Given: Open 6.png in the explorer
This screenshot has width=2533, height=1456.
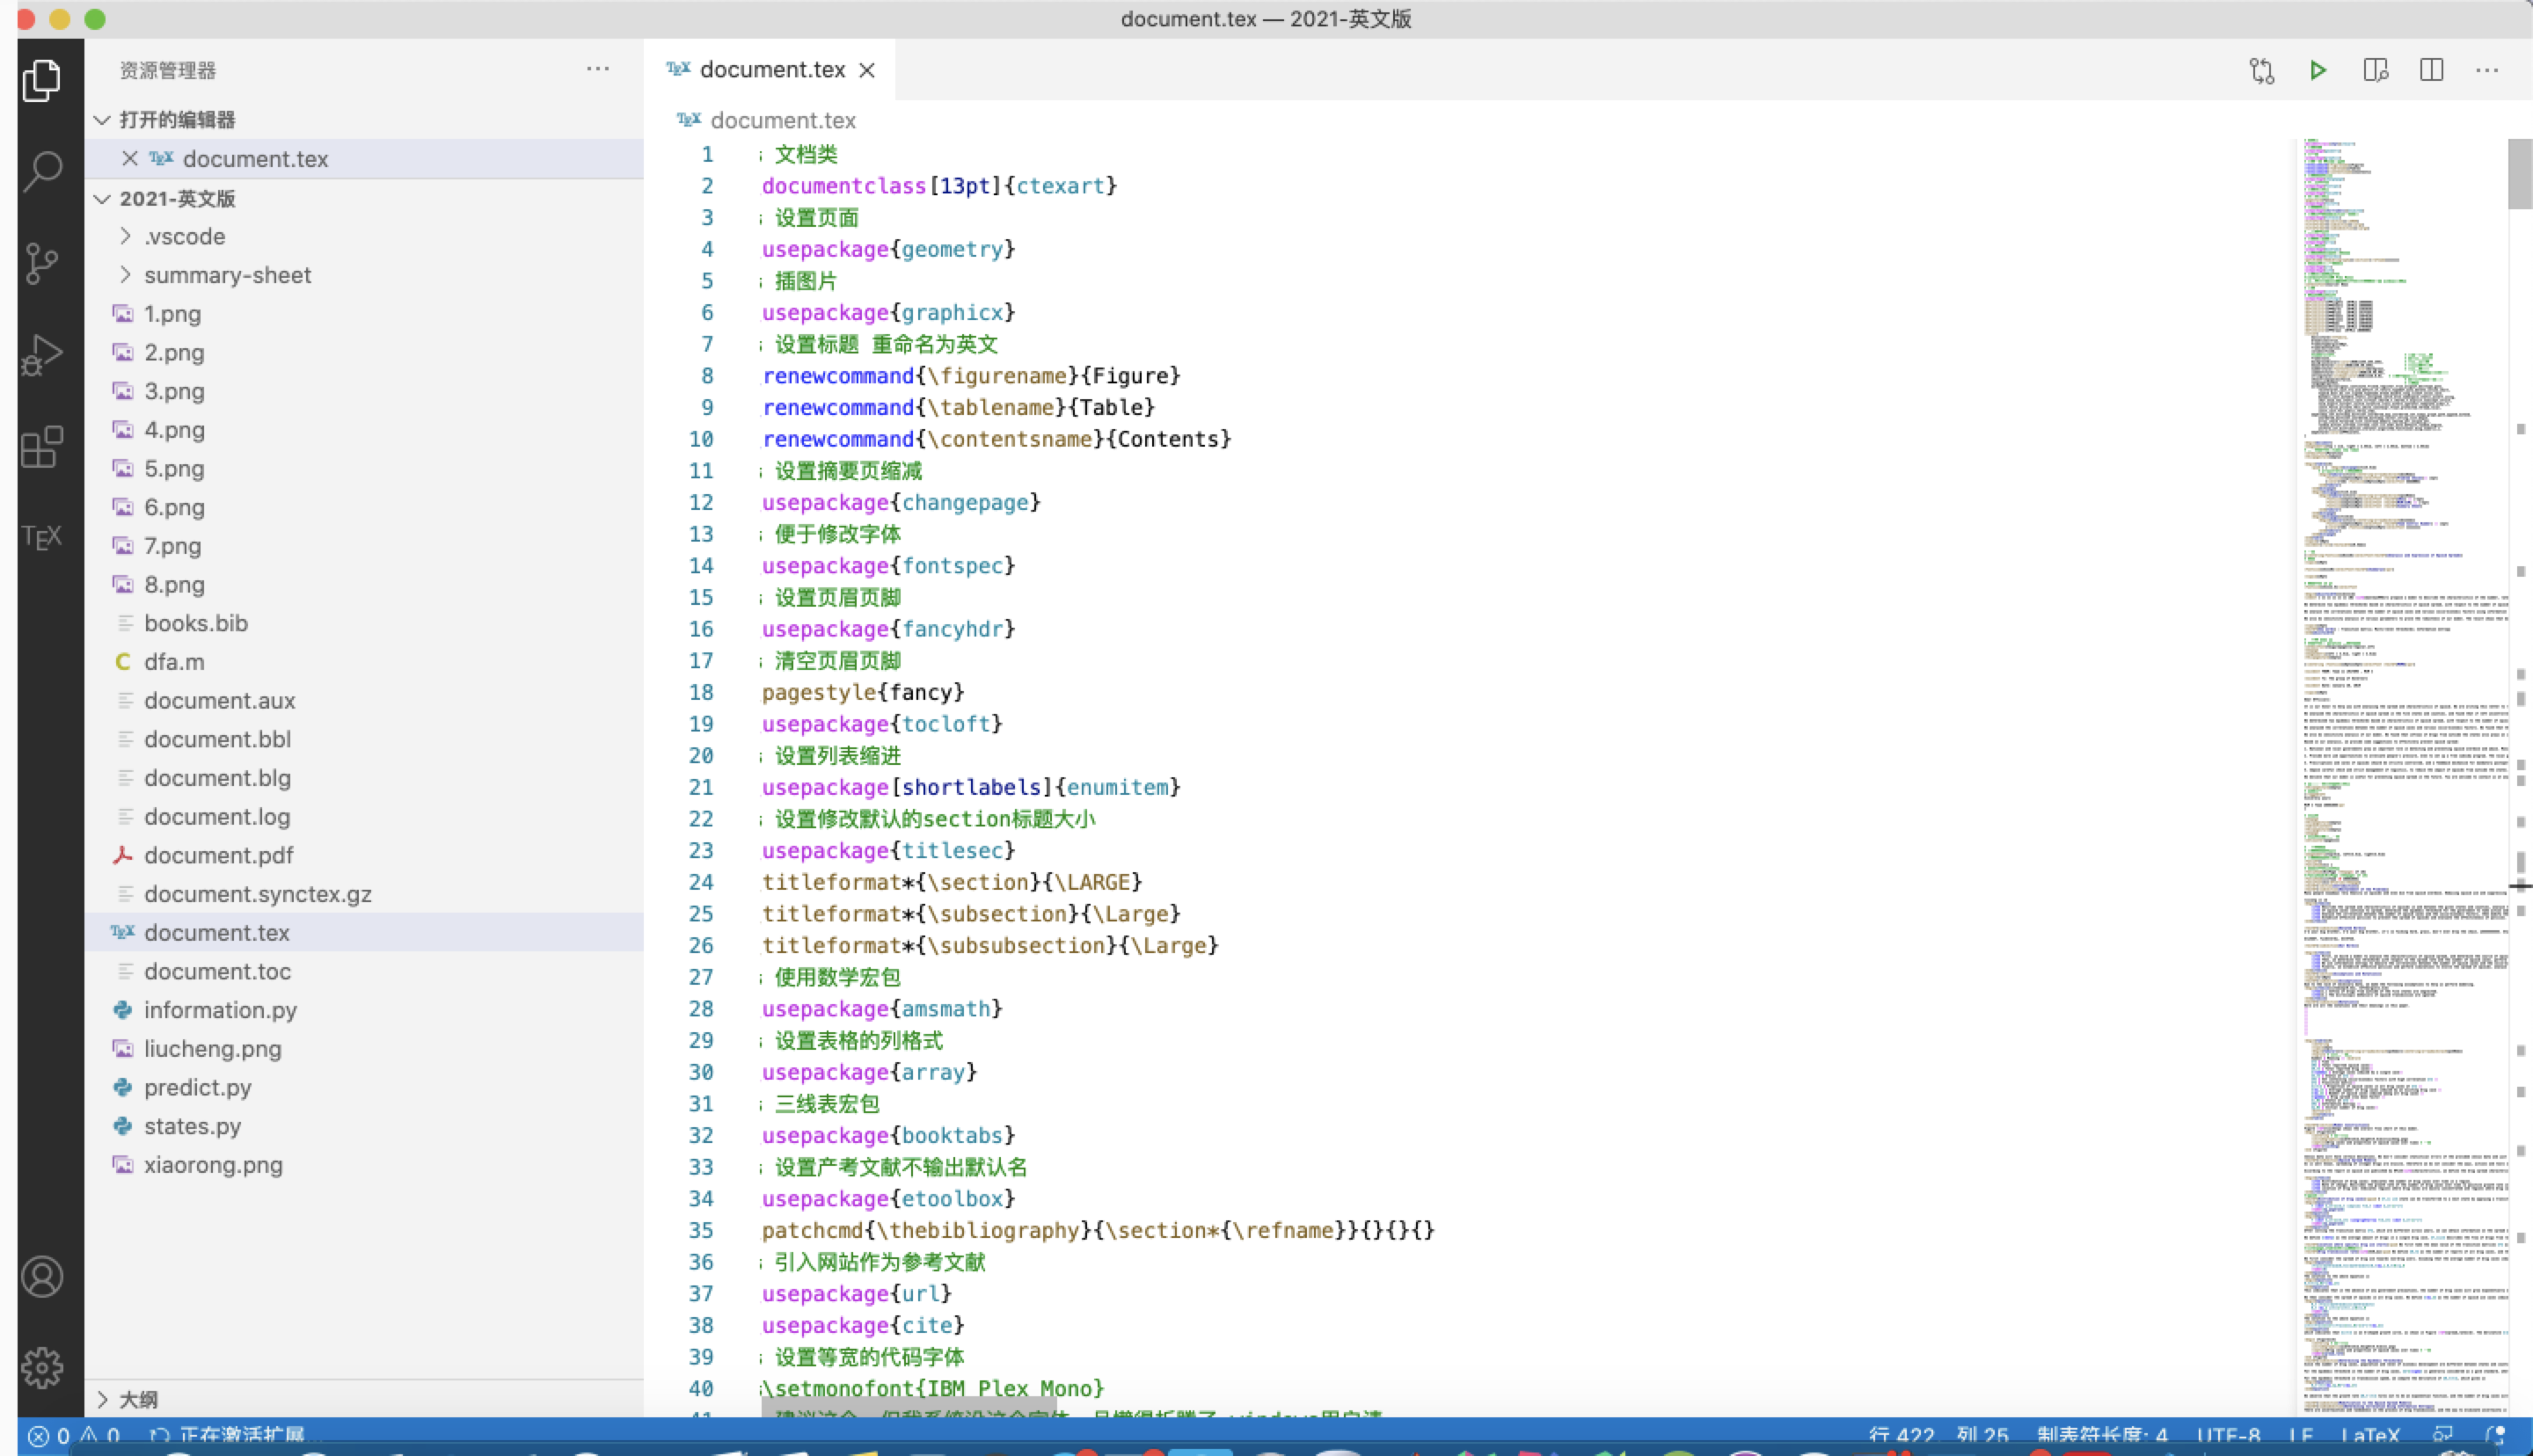Looking at the screenshot, I should click(364, 507).
